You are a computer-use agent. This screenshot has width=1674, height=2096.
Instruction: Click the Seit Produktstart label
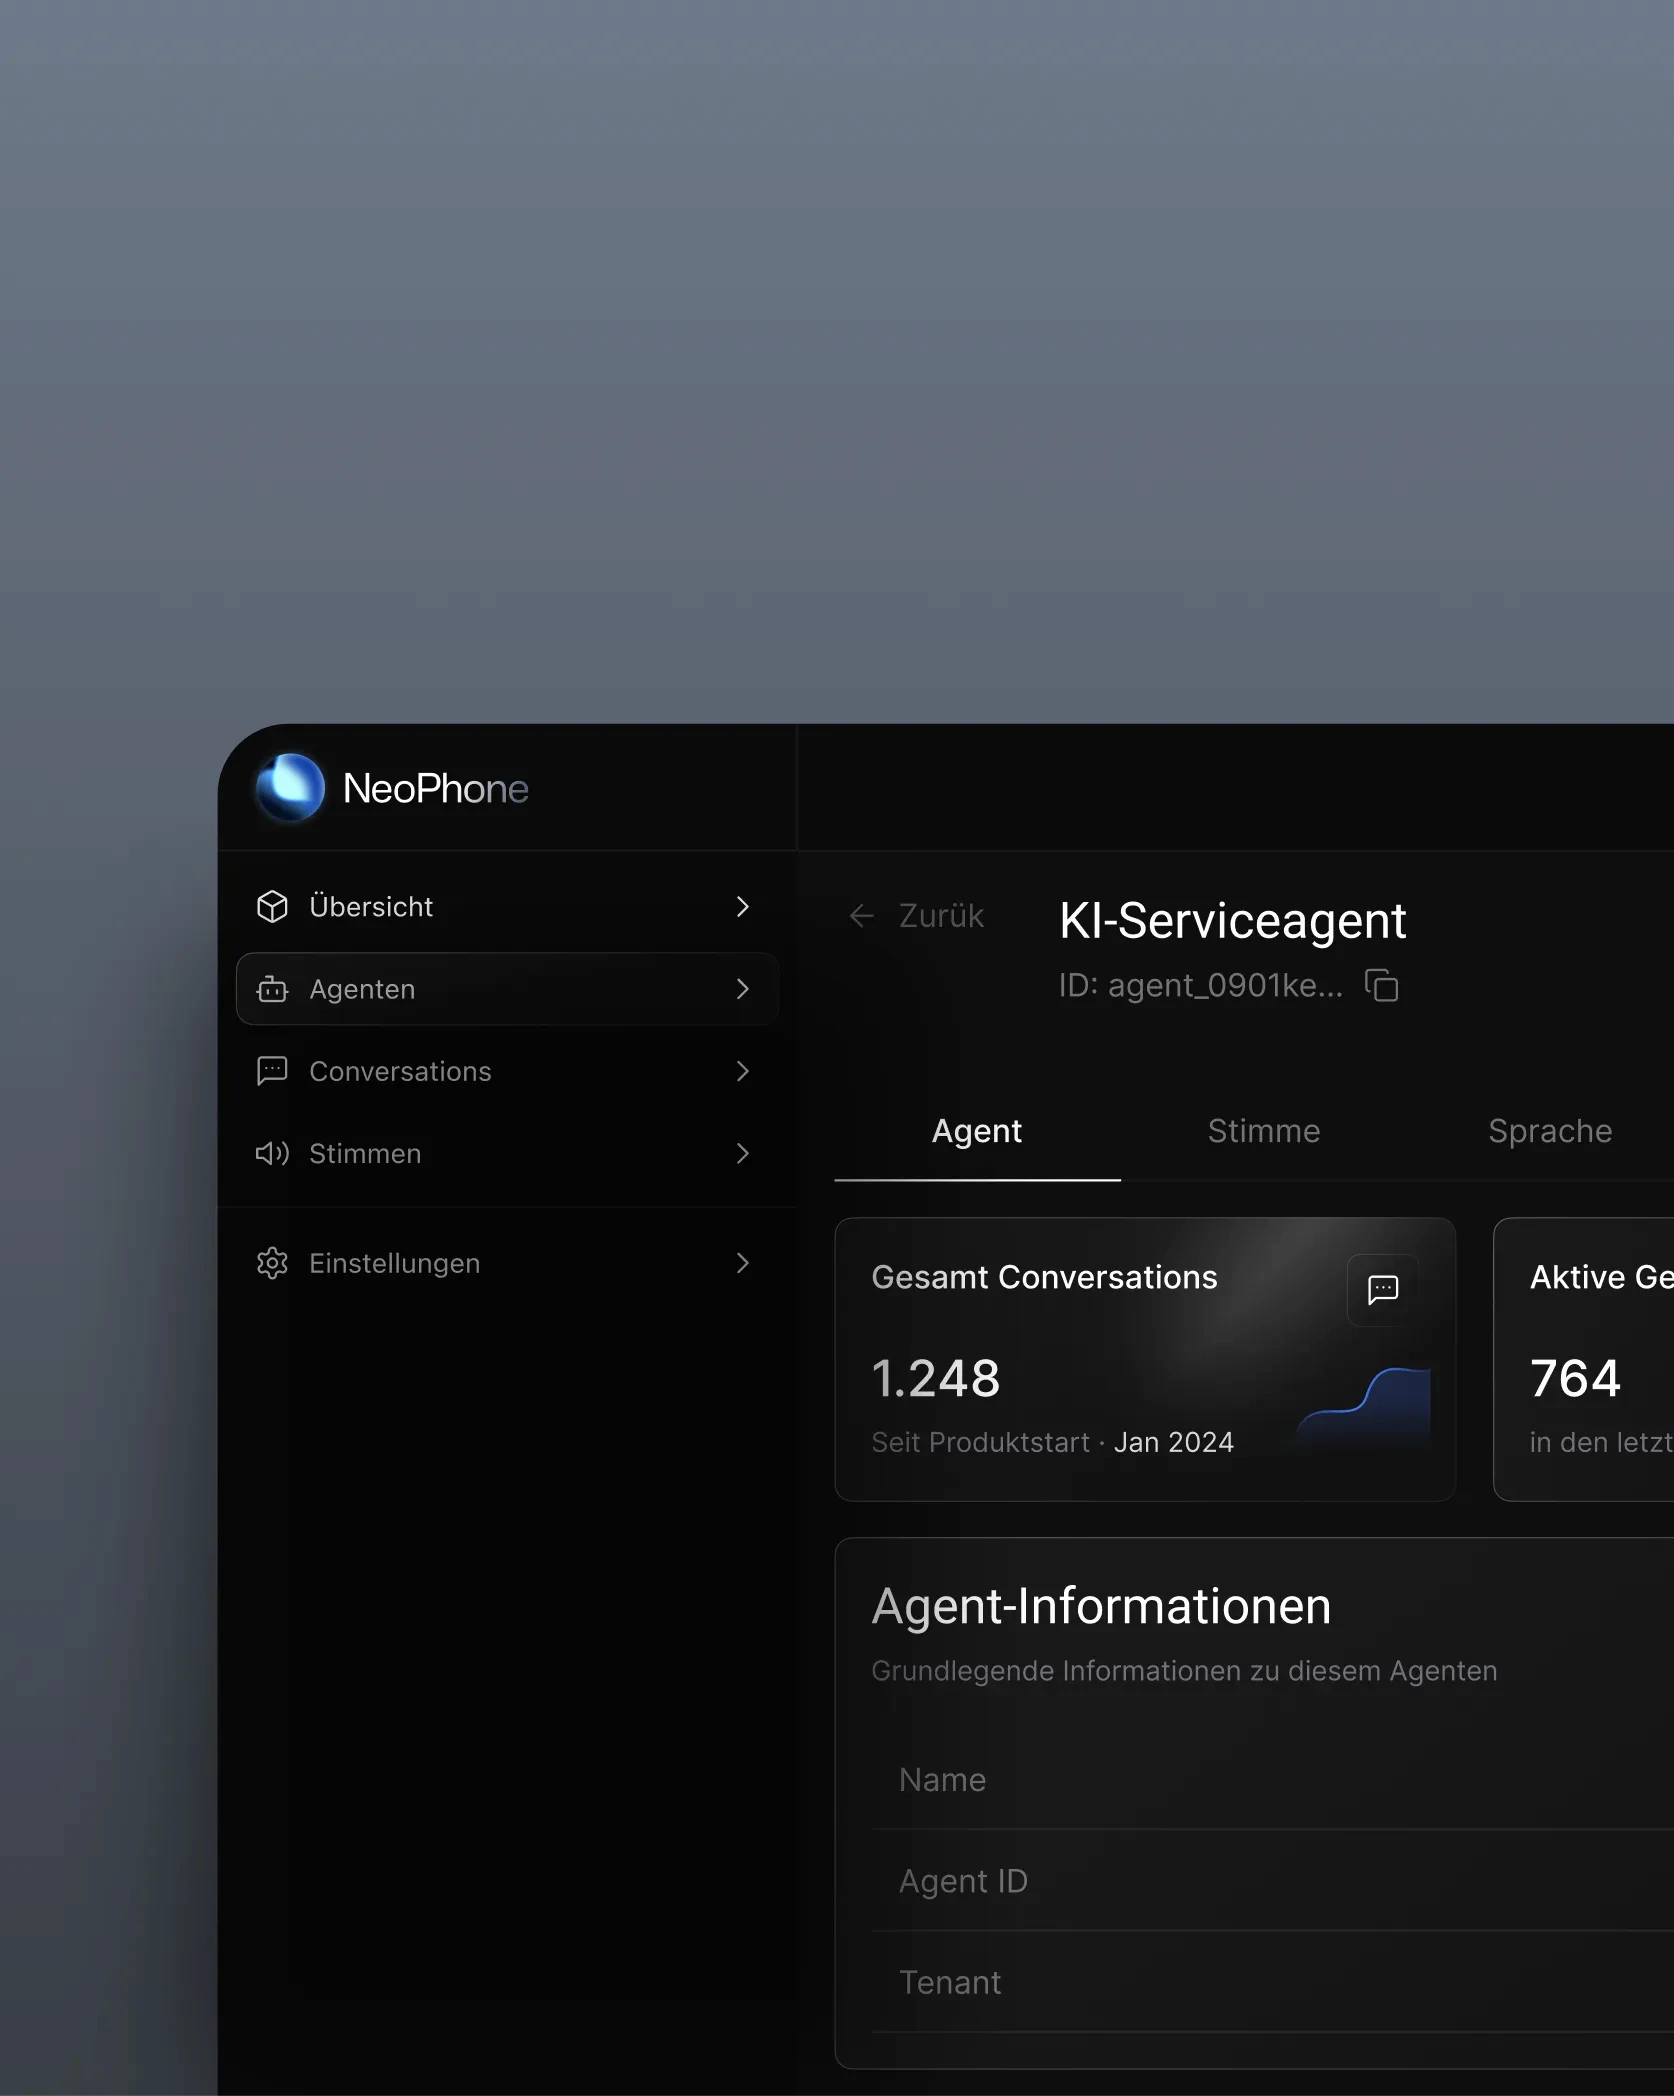980,1442
